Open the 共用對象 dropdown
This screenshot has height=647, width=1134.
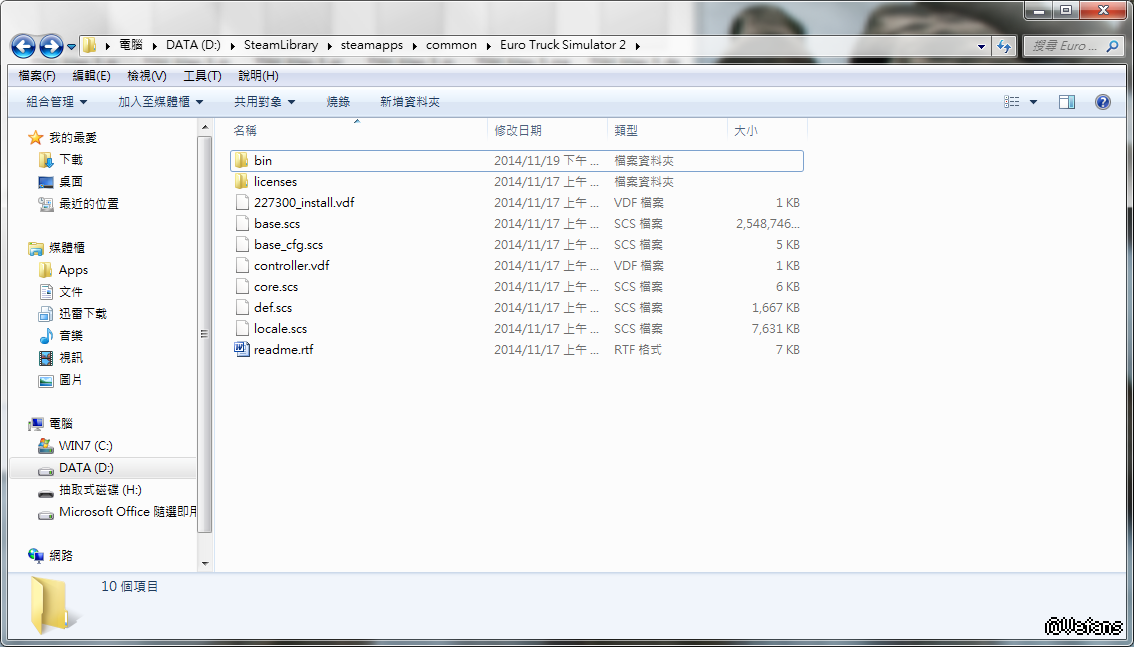(x=265, y=102)
